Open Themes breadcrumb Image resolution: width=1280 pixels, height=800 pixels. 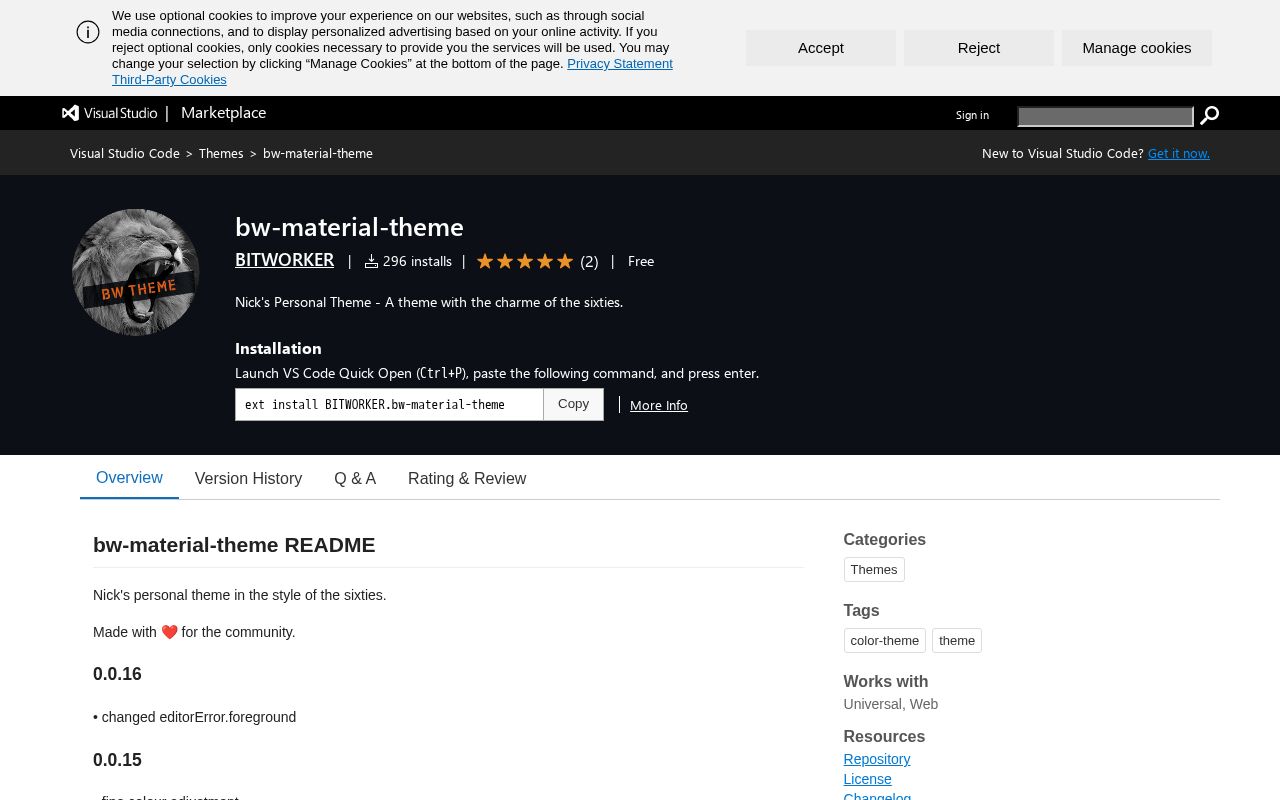(x=221, y=153)
